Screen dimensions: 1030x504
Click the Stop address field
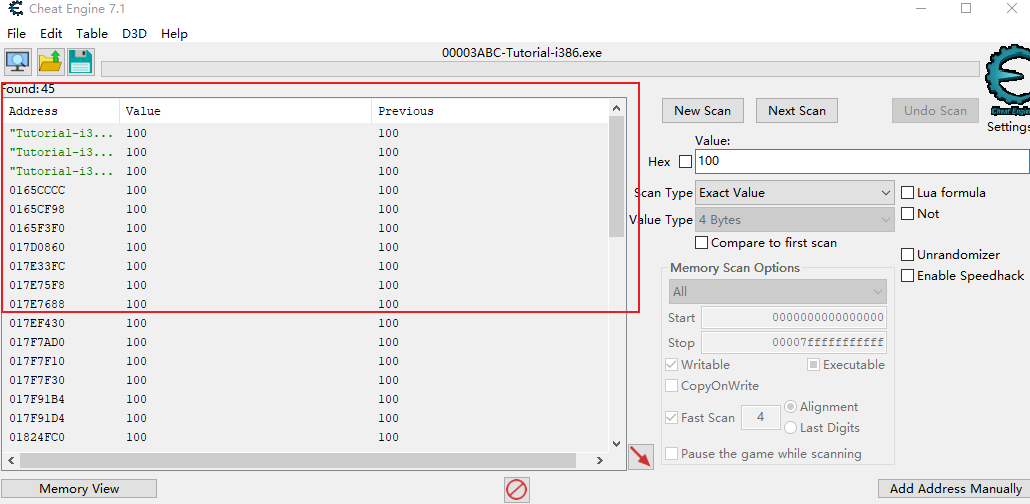coord(794,342)
